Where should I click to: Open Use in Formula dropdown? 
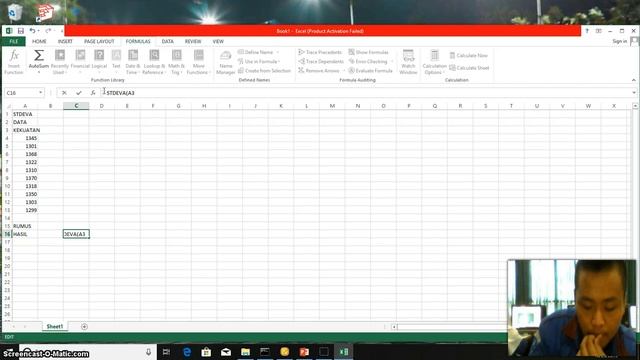coord(259,61)
